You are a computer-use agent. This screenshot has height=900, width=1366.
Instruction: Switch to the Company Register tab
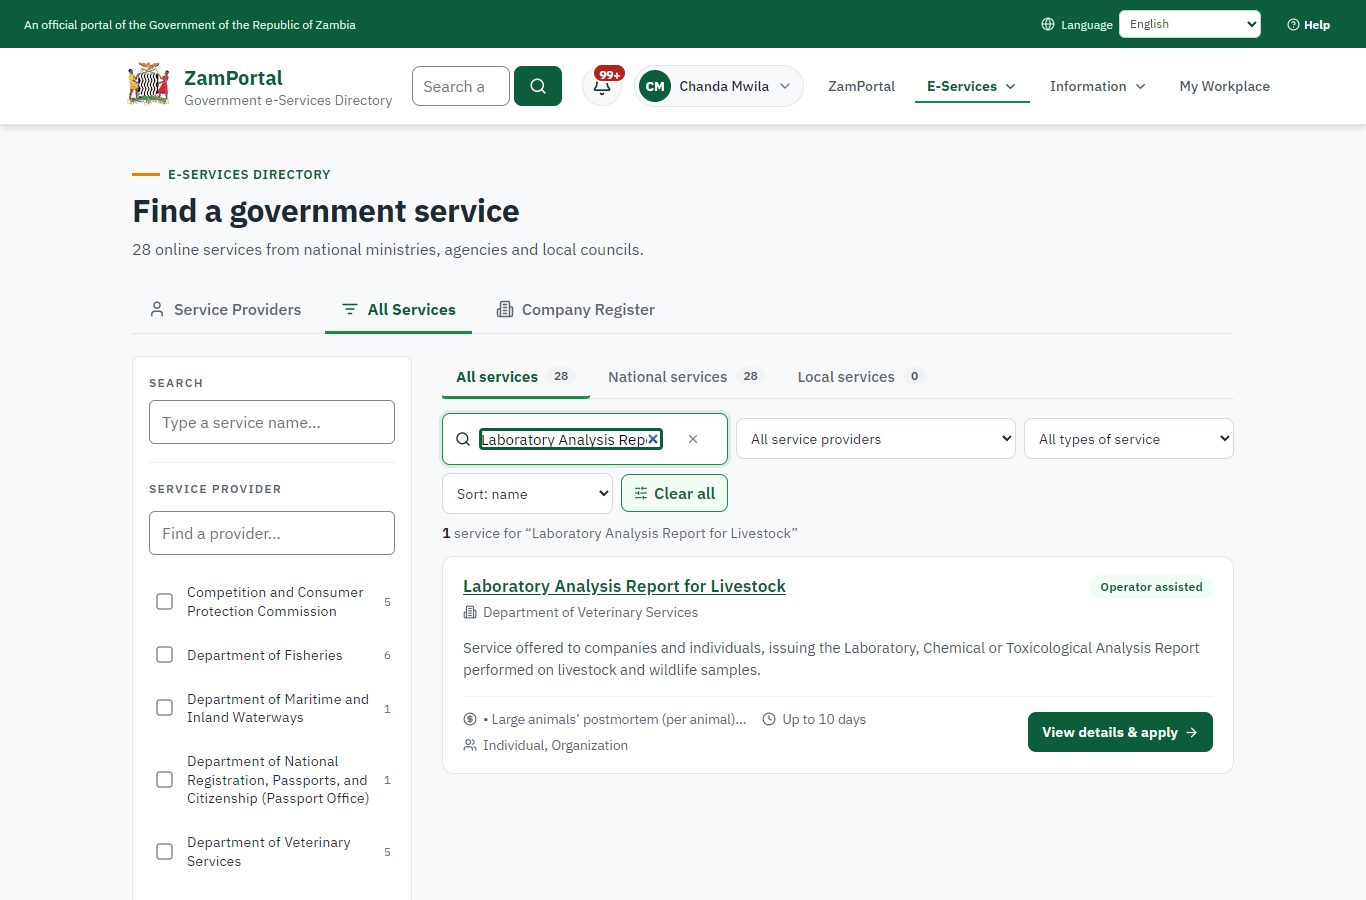576,310
